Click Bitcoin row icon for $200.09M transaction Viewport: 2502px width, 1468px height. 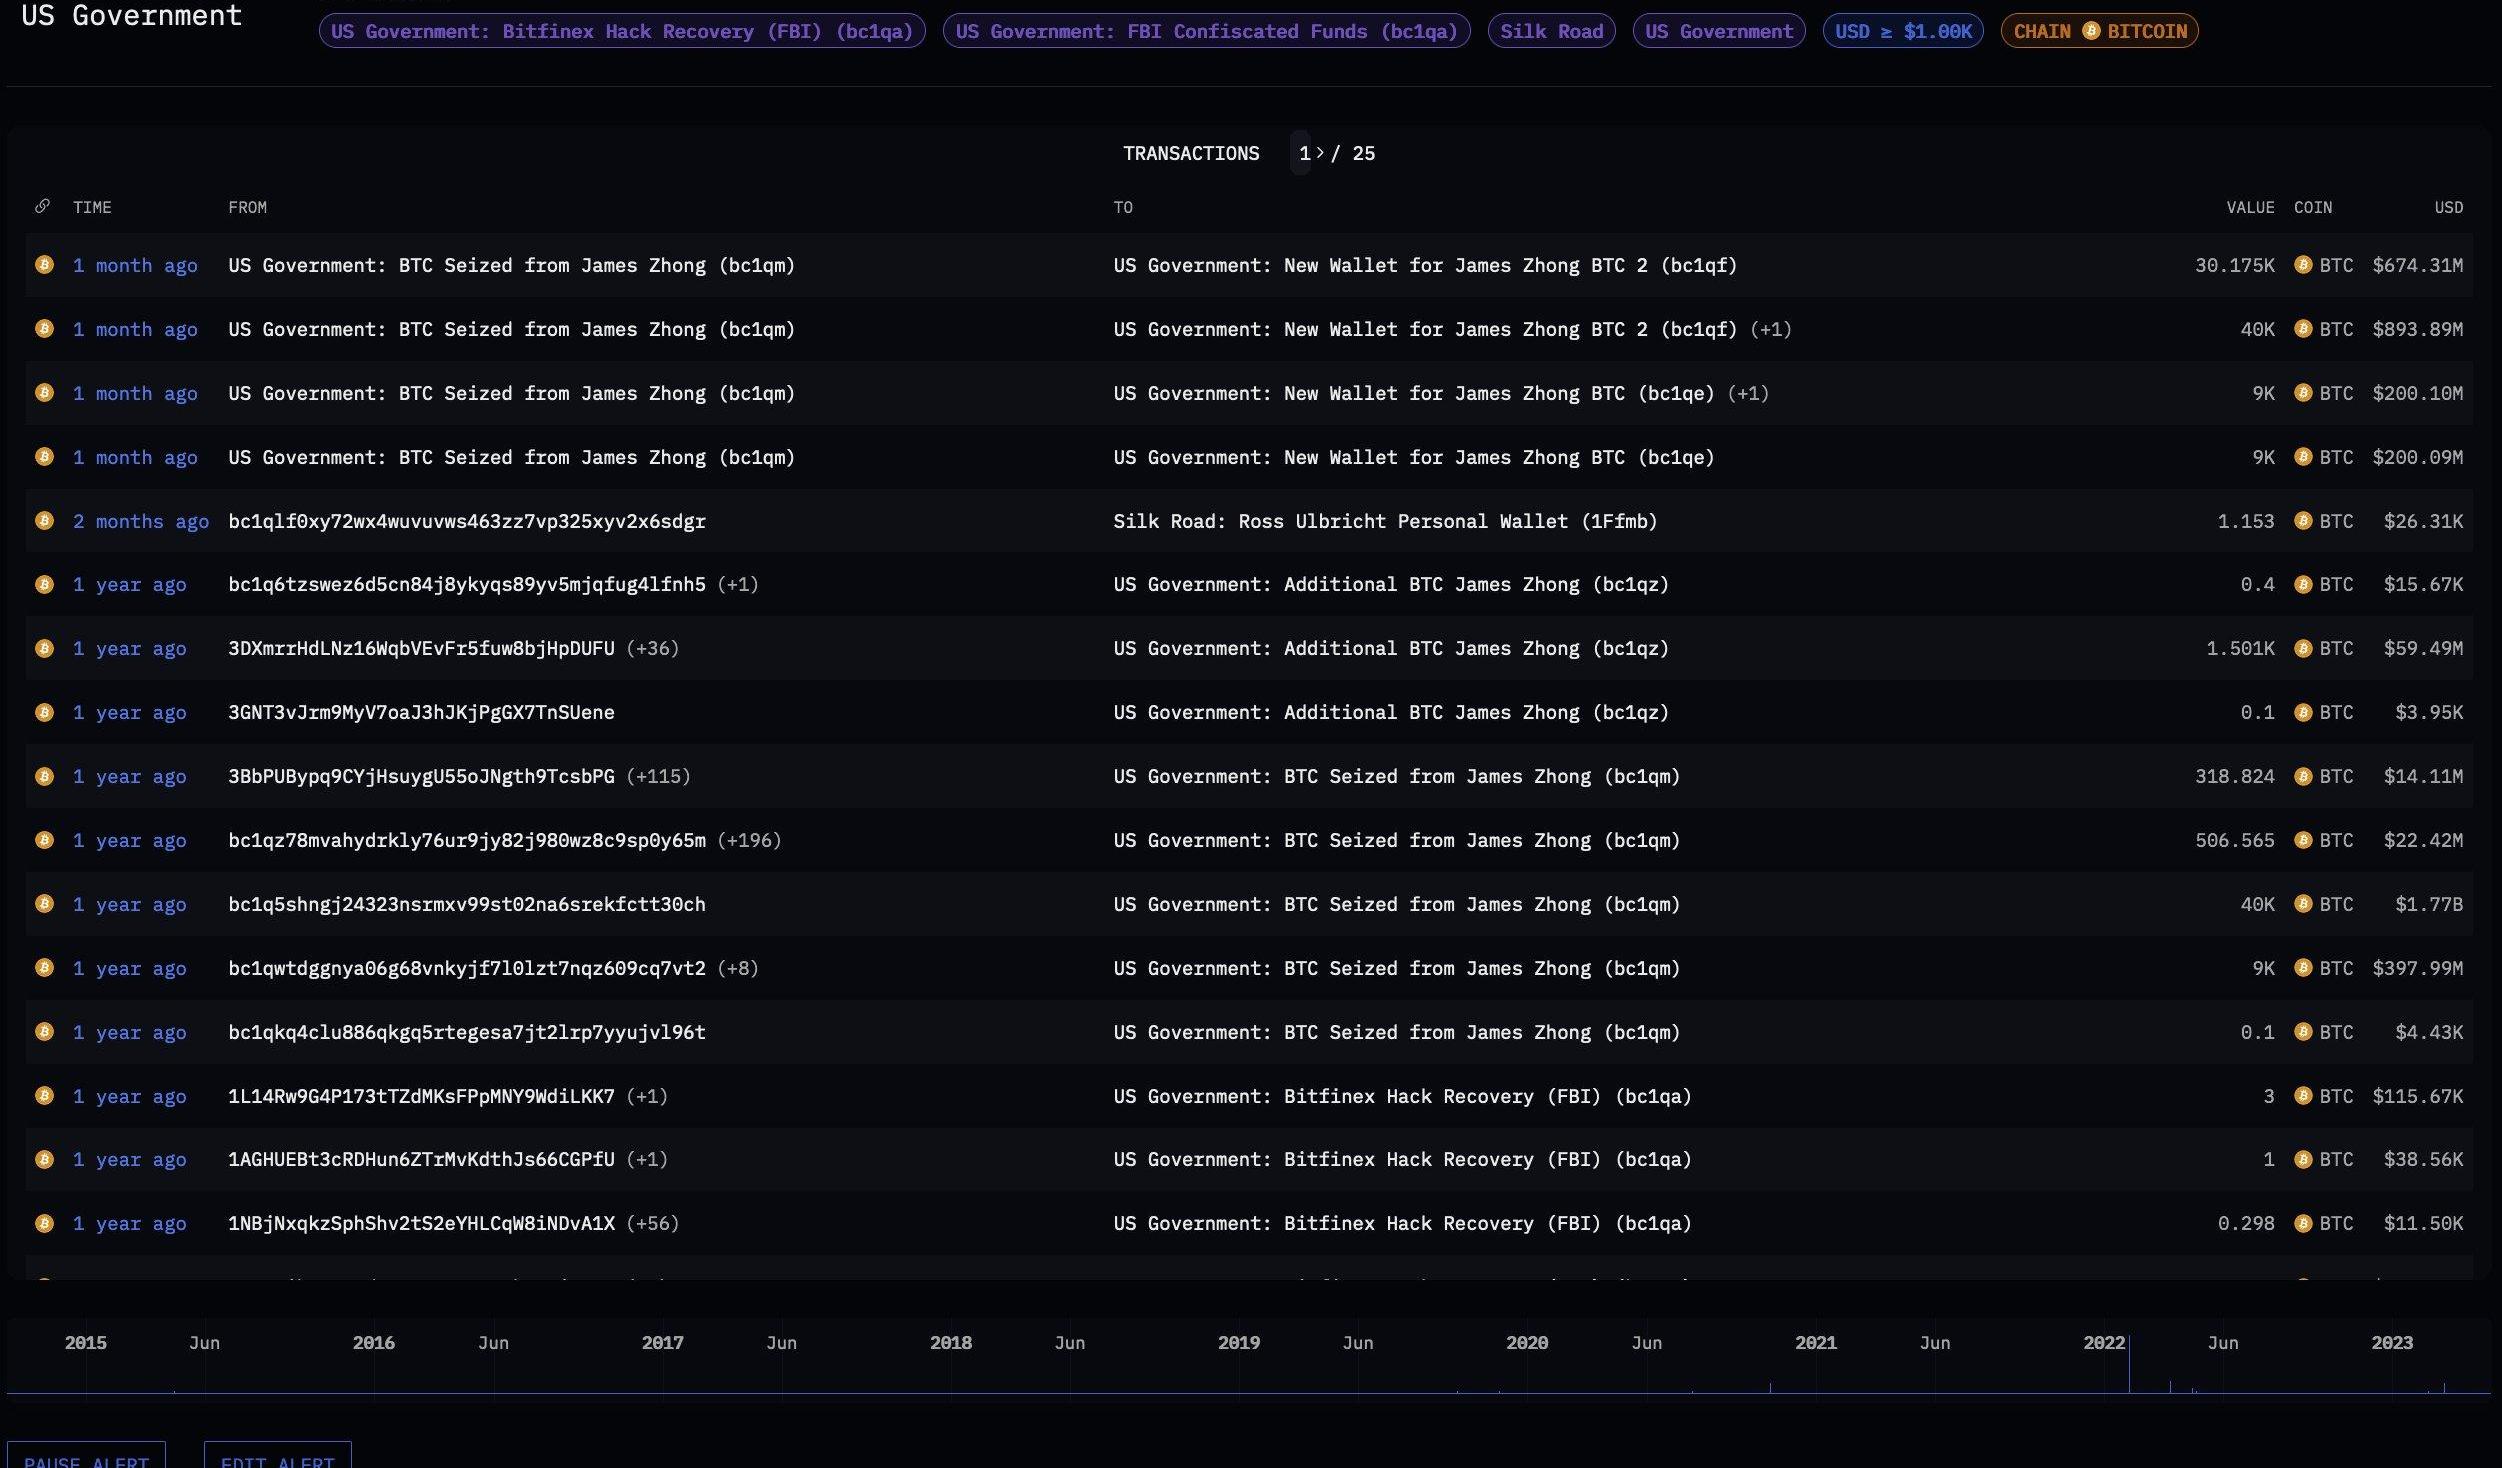44,457
